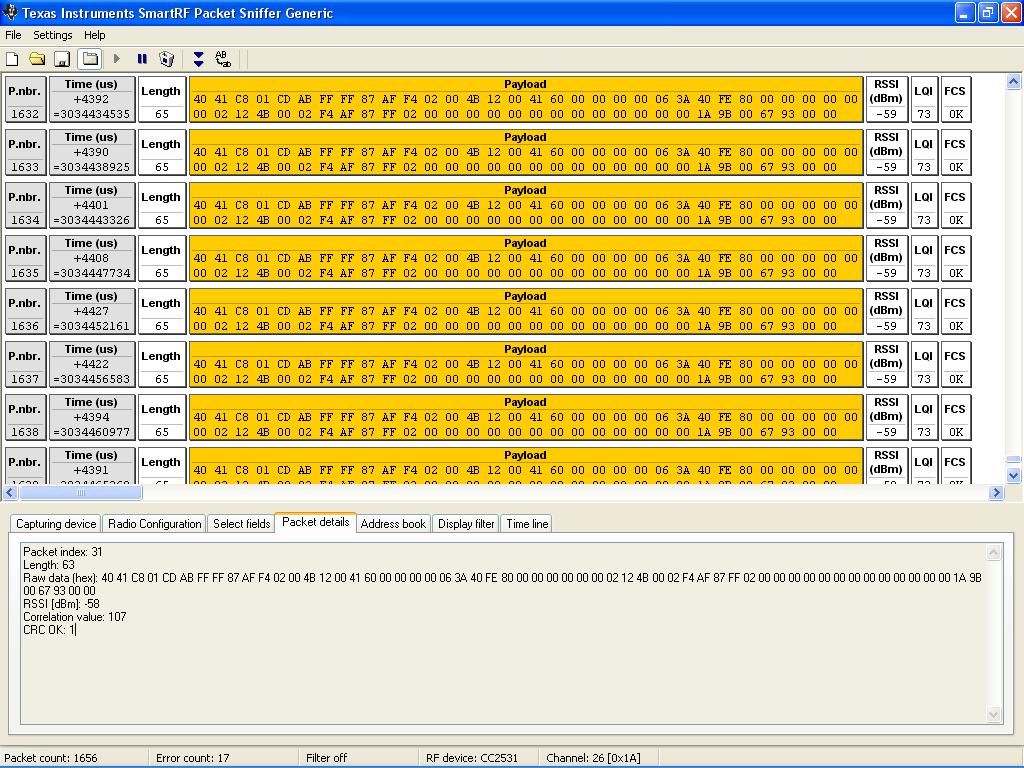Image resolution: width=1024 pixels, height=768 pixels.
Task: Minimize the Packet Sniffer window
Action: pos(965,12)
